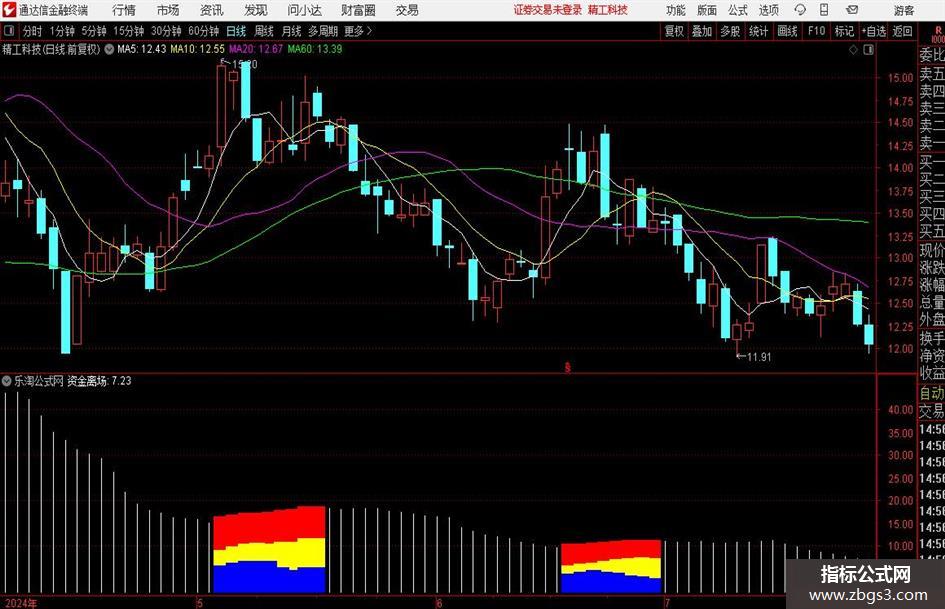Switch to the 5分钟 period tab

coord(94,31)
